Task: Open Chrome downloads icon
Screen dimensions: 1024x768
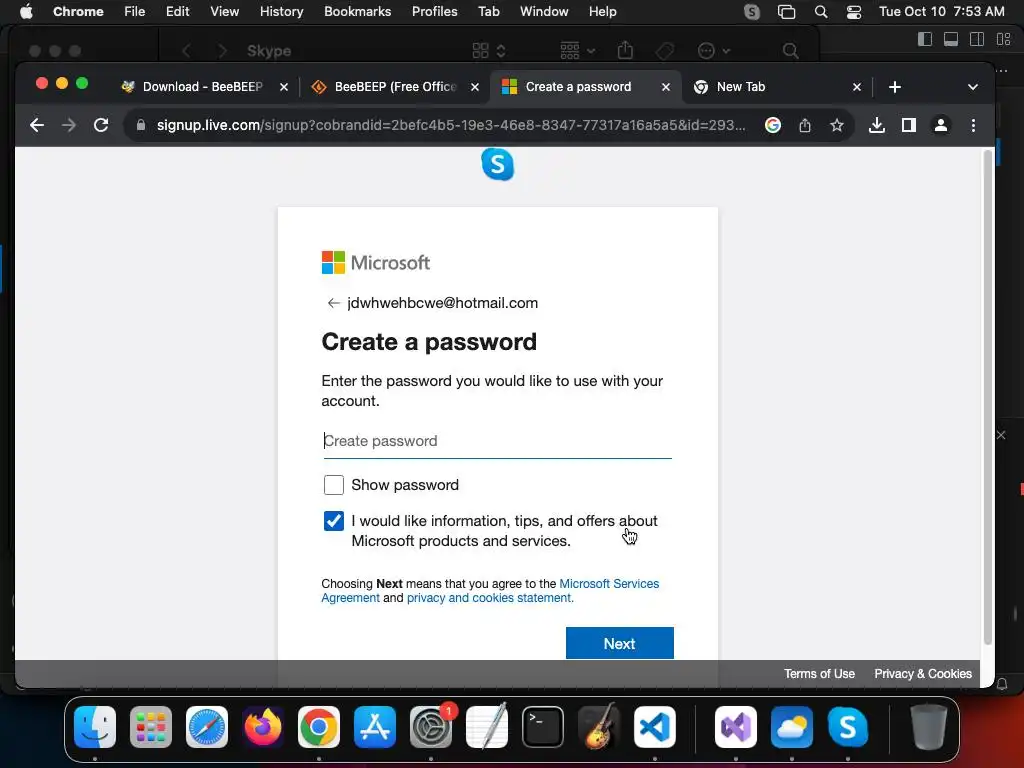Action: [877, 125]
